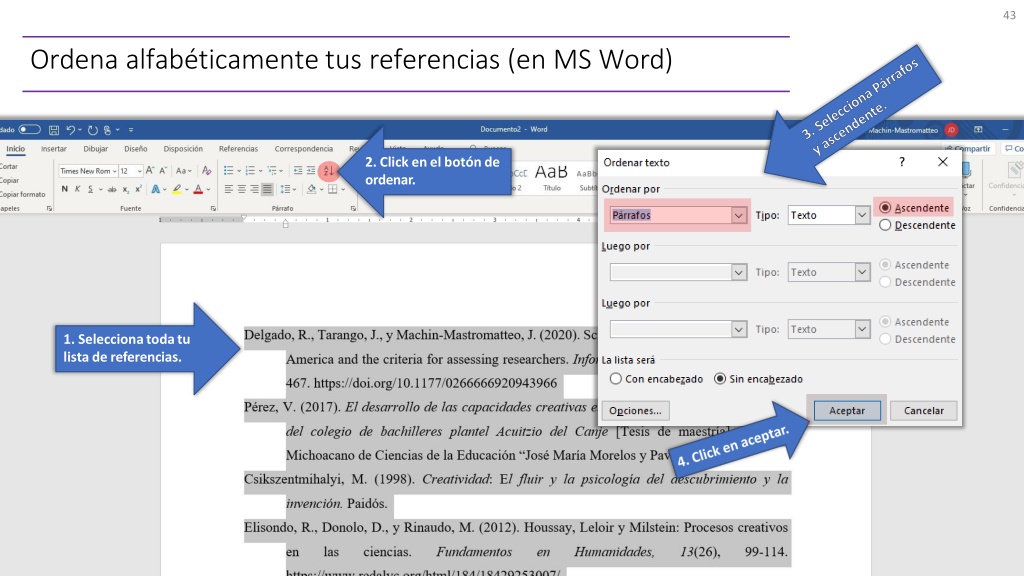Viewport: 1024px width, 576px height.
Task: Apply the red font color
Action: tap(198, 189)
